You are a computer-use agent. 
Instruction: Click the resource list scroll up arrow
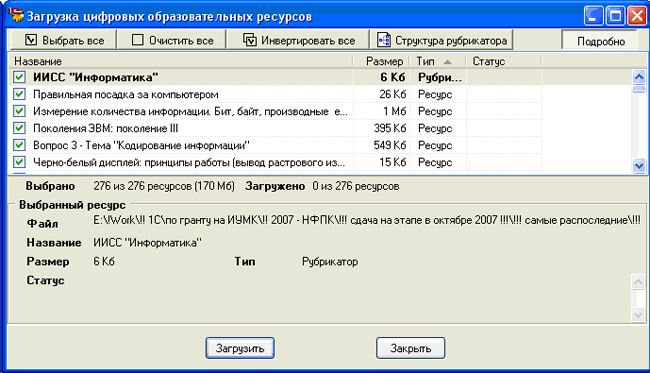[x=639, y=77]
